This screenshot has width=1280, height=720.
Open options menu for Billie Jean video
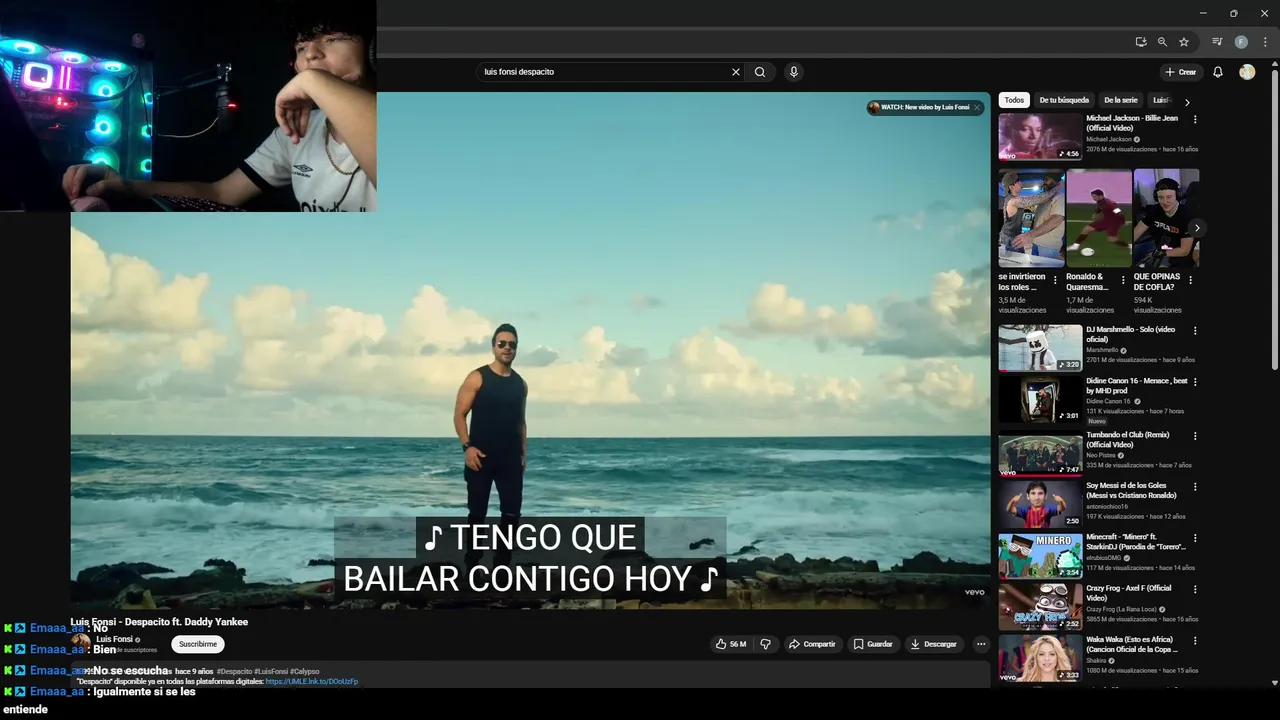[1195, 119]
